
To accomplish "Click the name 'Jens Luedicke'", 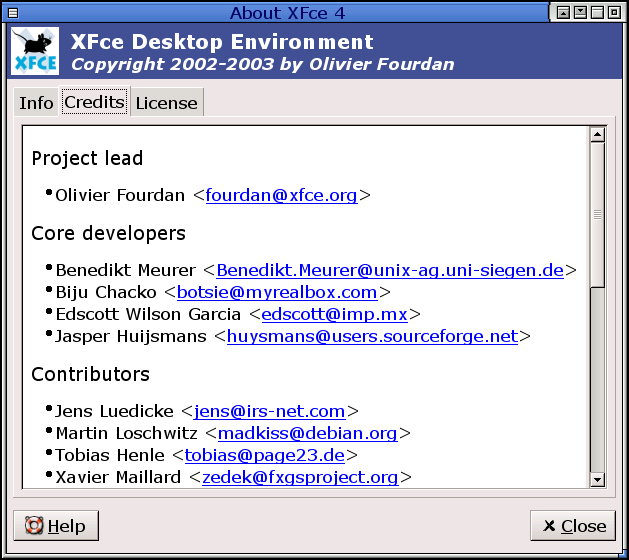I will click(114, 412).
